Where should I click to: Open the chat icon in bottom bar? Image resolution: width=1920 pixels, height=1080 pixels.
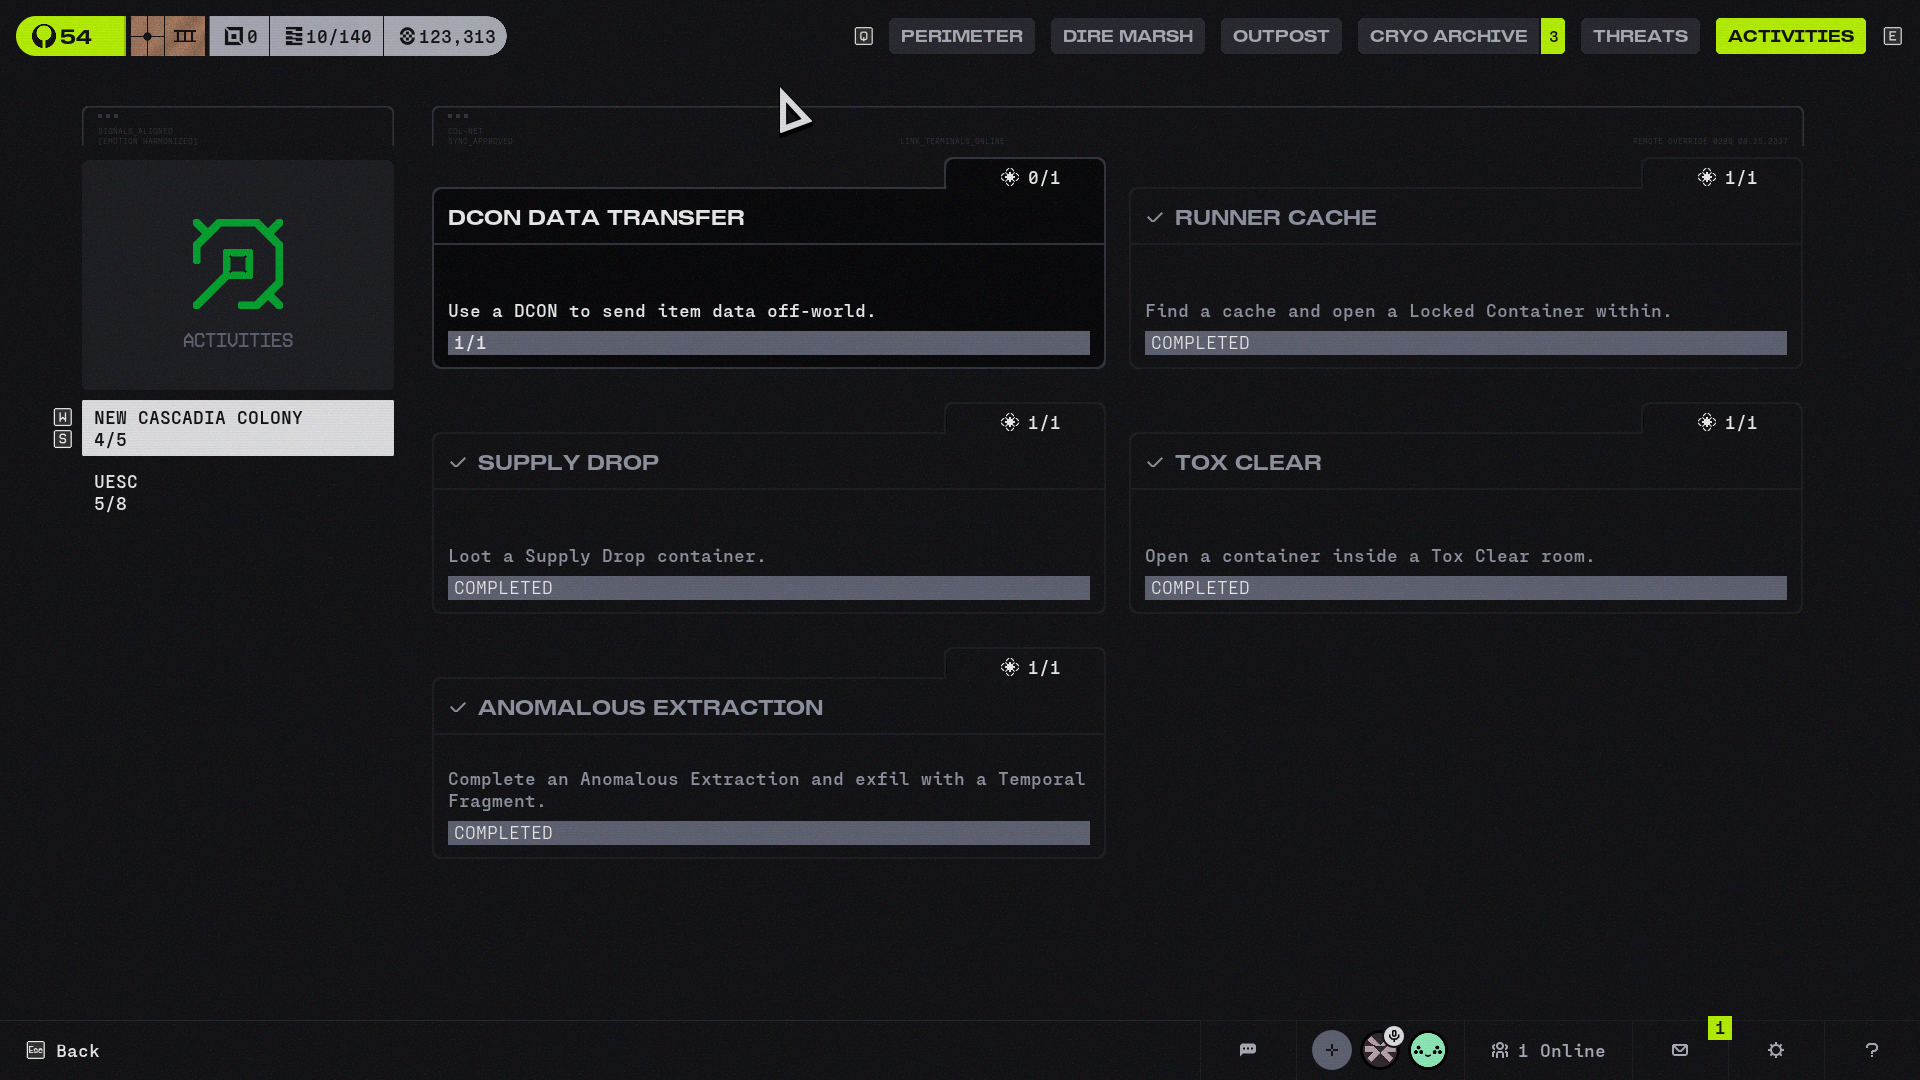tap(1247, 1050)
